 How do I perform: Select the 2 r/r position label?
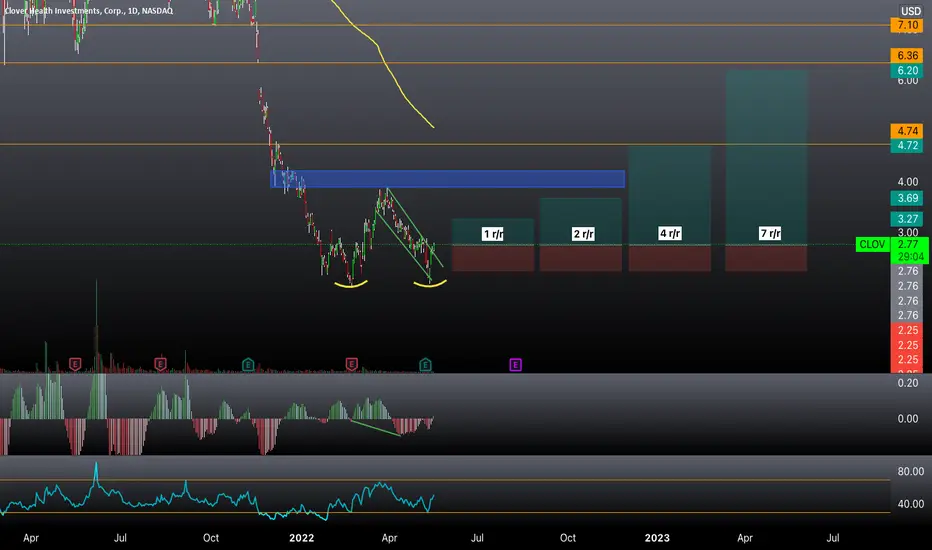tap(583, 234)
